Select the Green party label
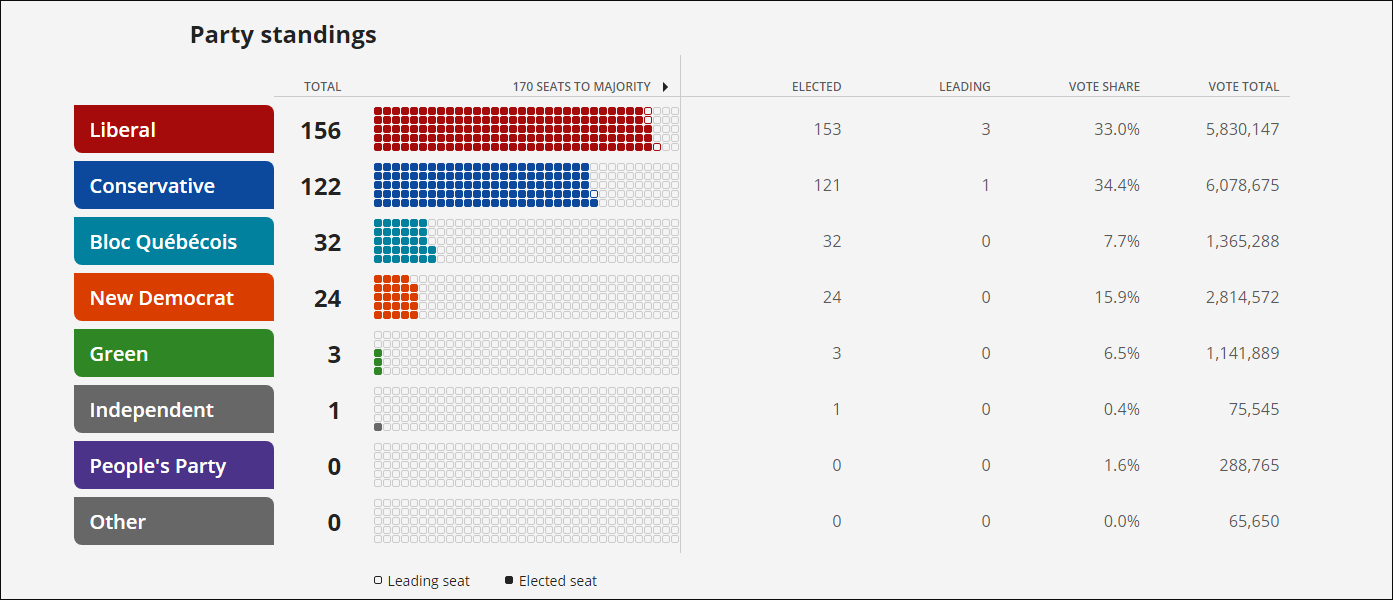 pyautogui.click(x=174, y=353)
